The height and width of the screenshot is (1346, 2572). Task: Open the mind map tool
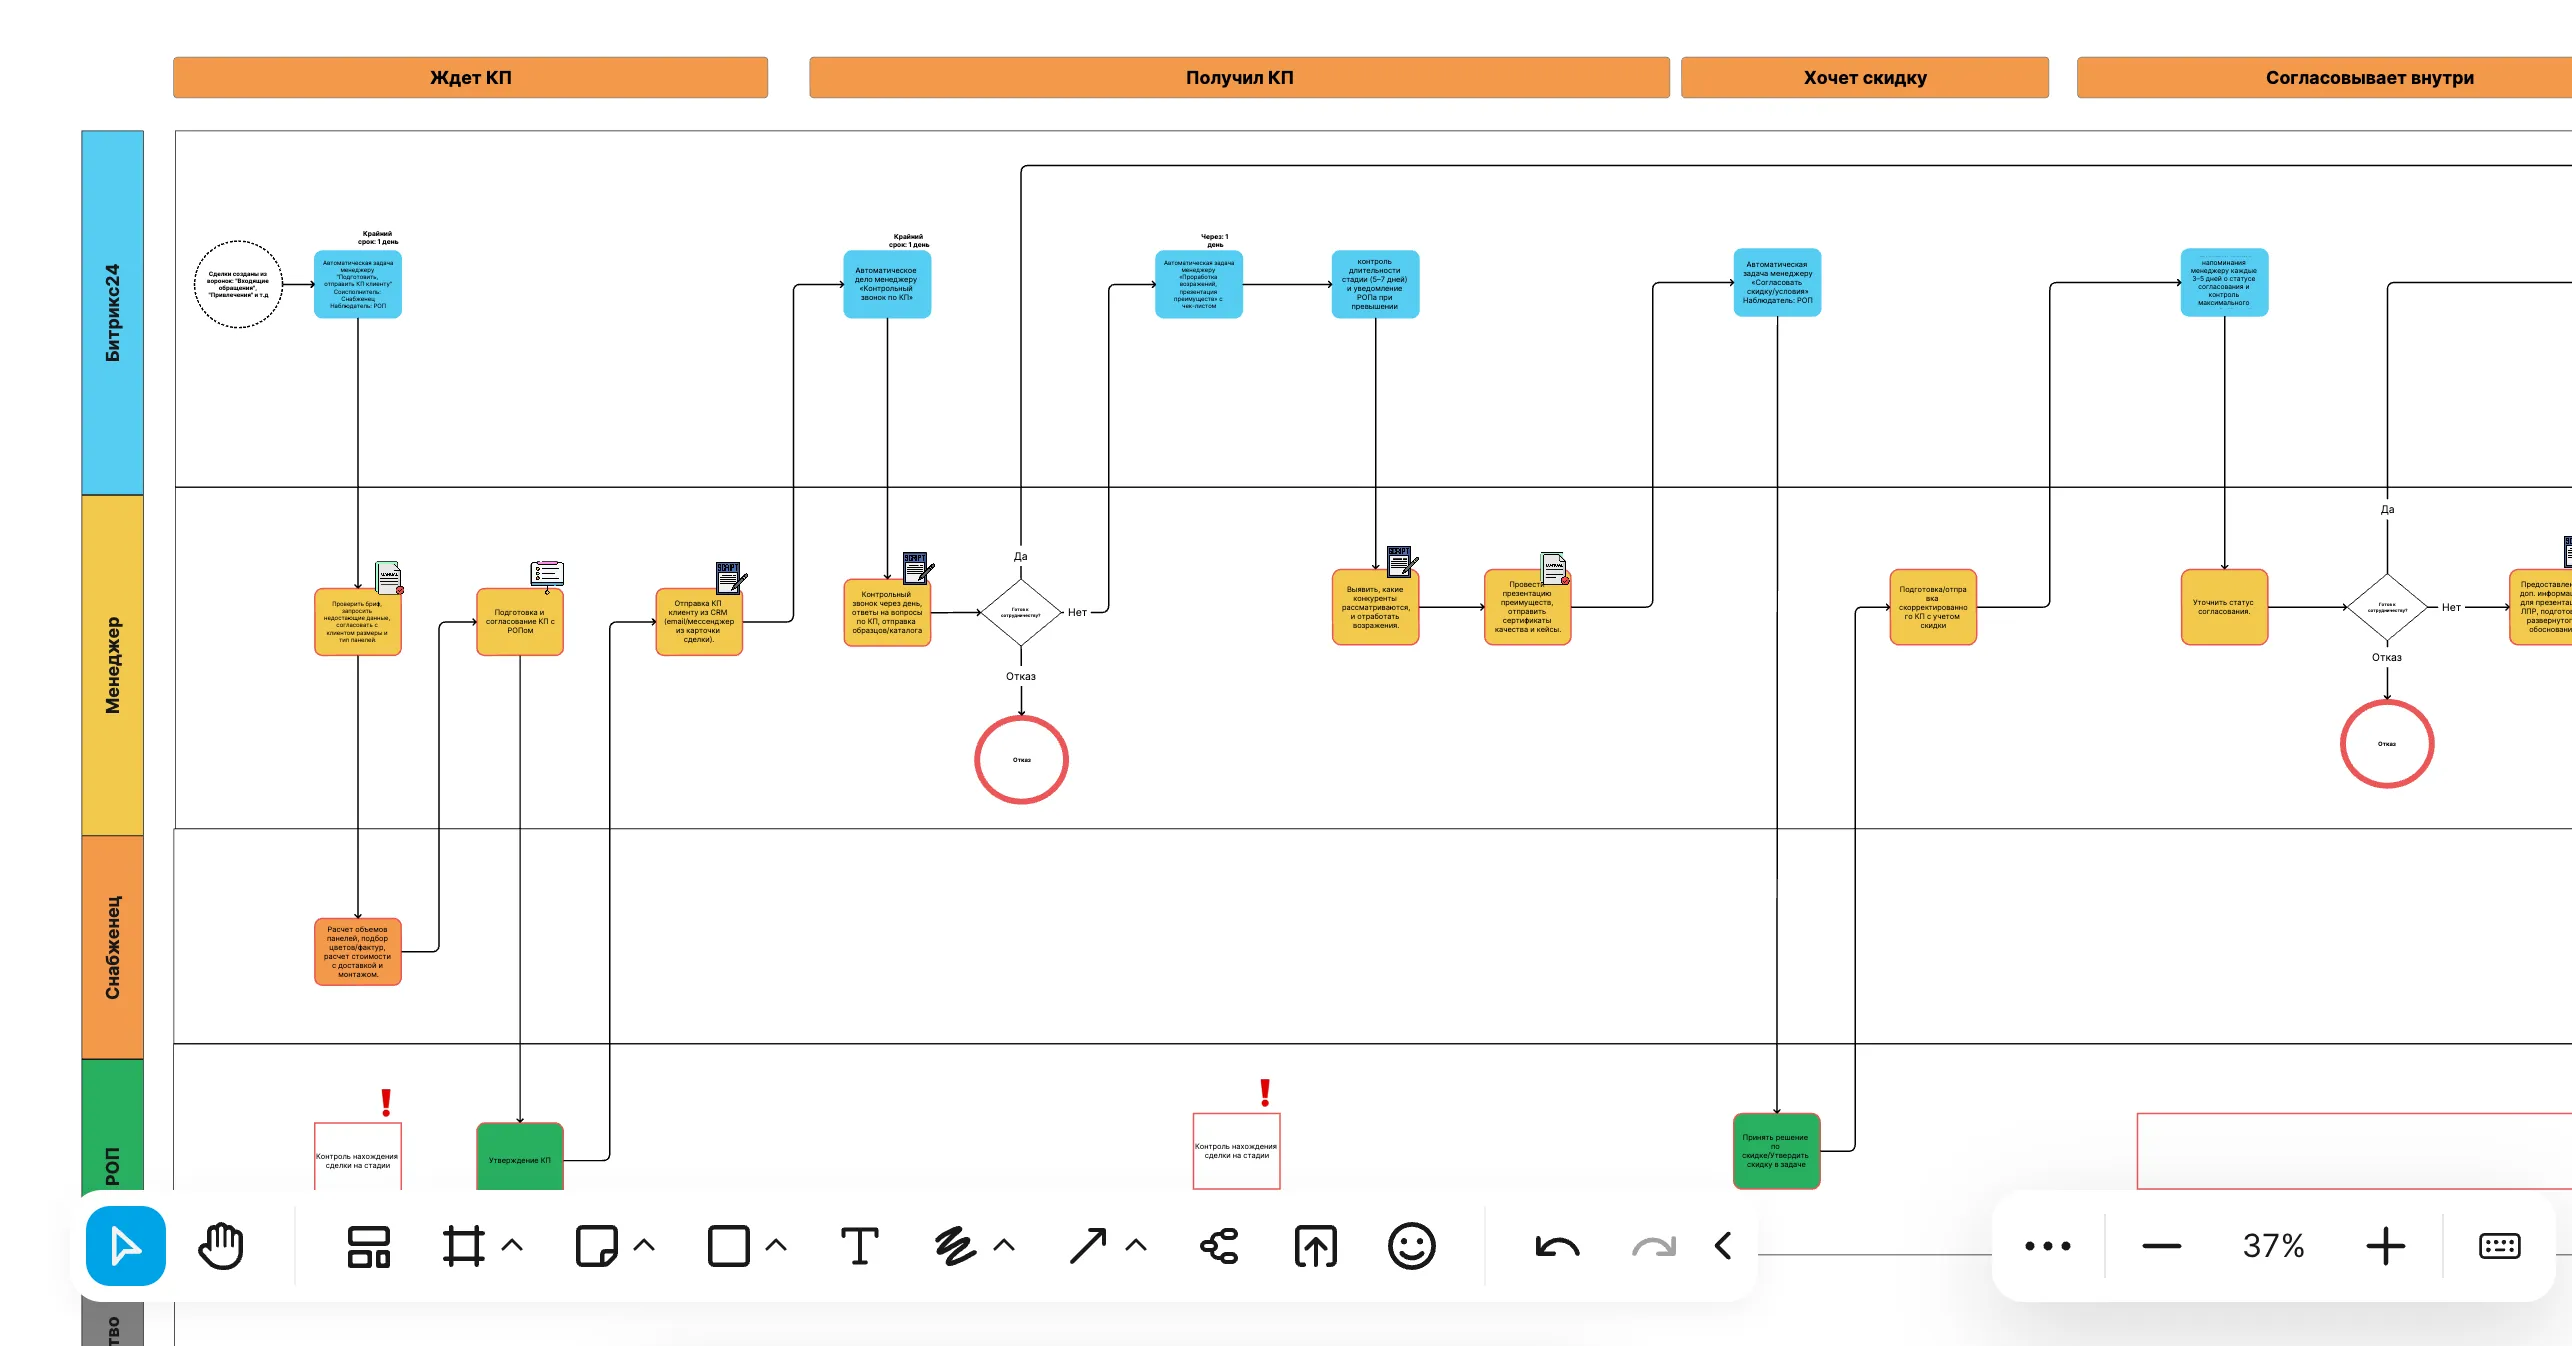coord(1220,1246)
